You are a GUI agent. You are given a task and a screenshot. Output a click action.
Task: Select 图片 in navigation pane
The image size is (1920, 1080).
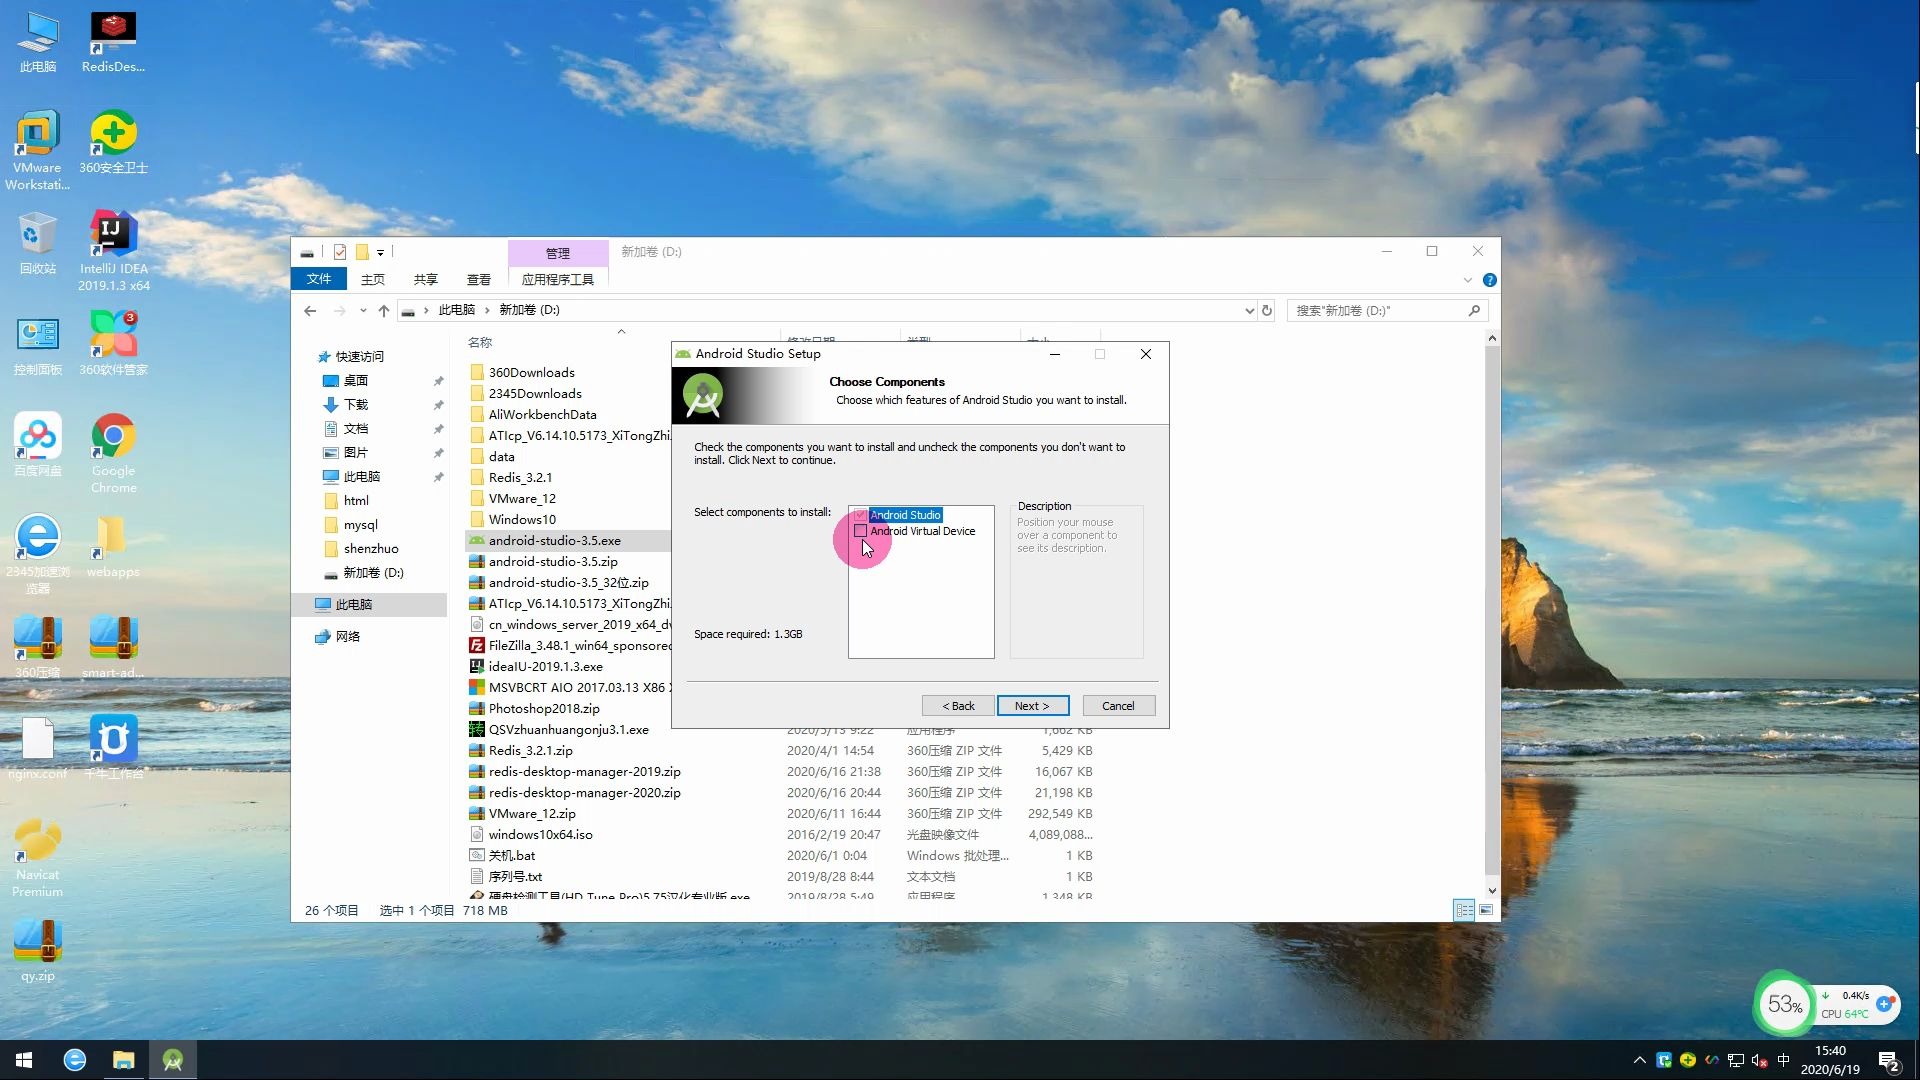point(356,453)
